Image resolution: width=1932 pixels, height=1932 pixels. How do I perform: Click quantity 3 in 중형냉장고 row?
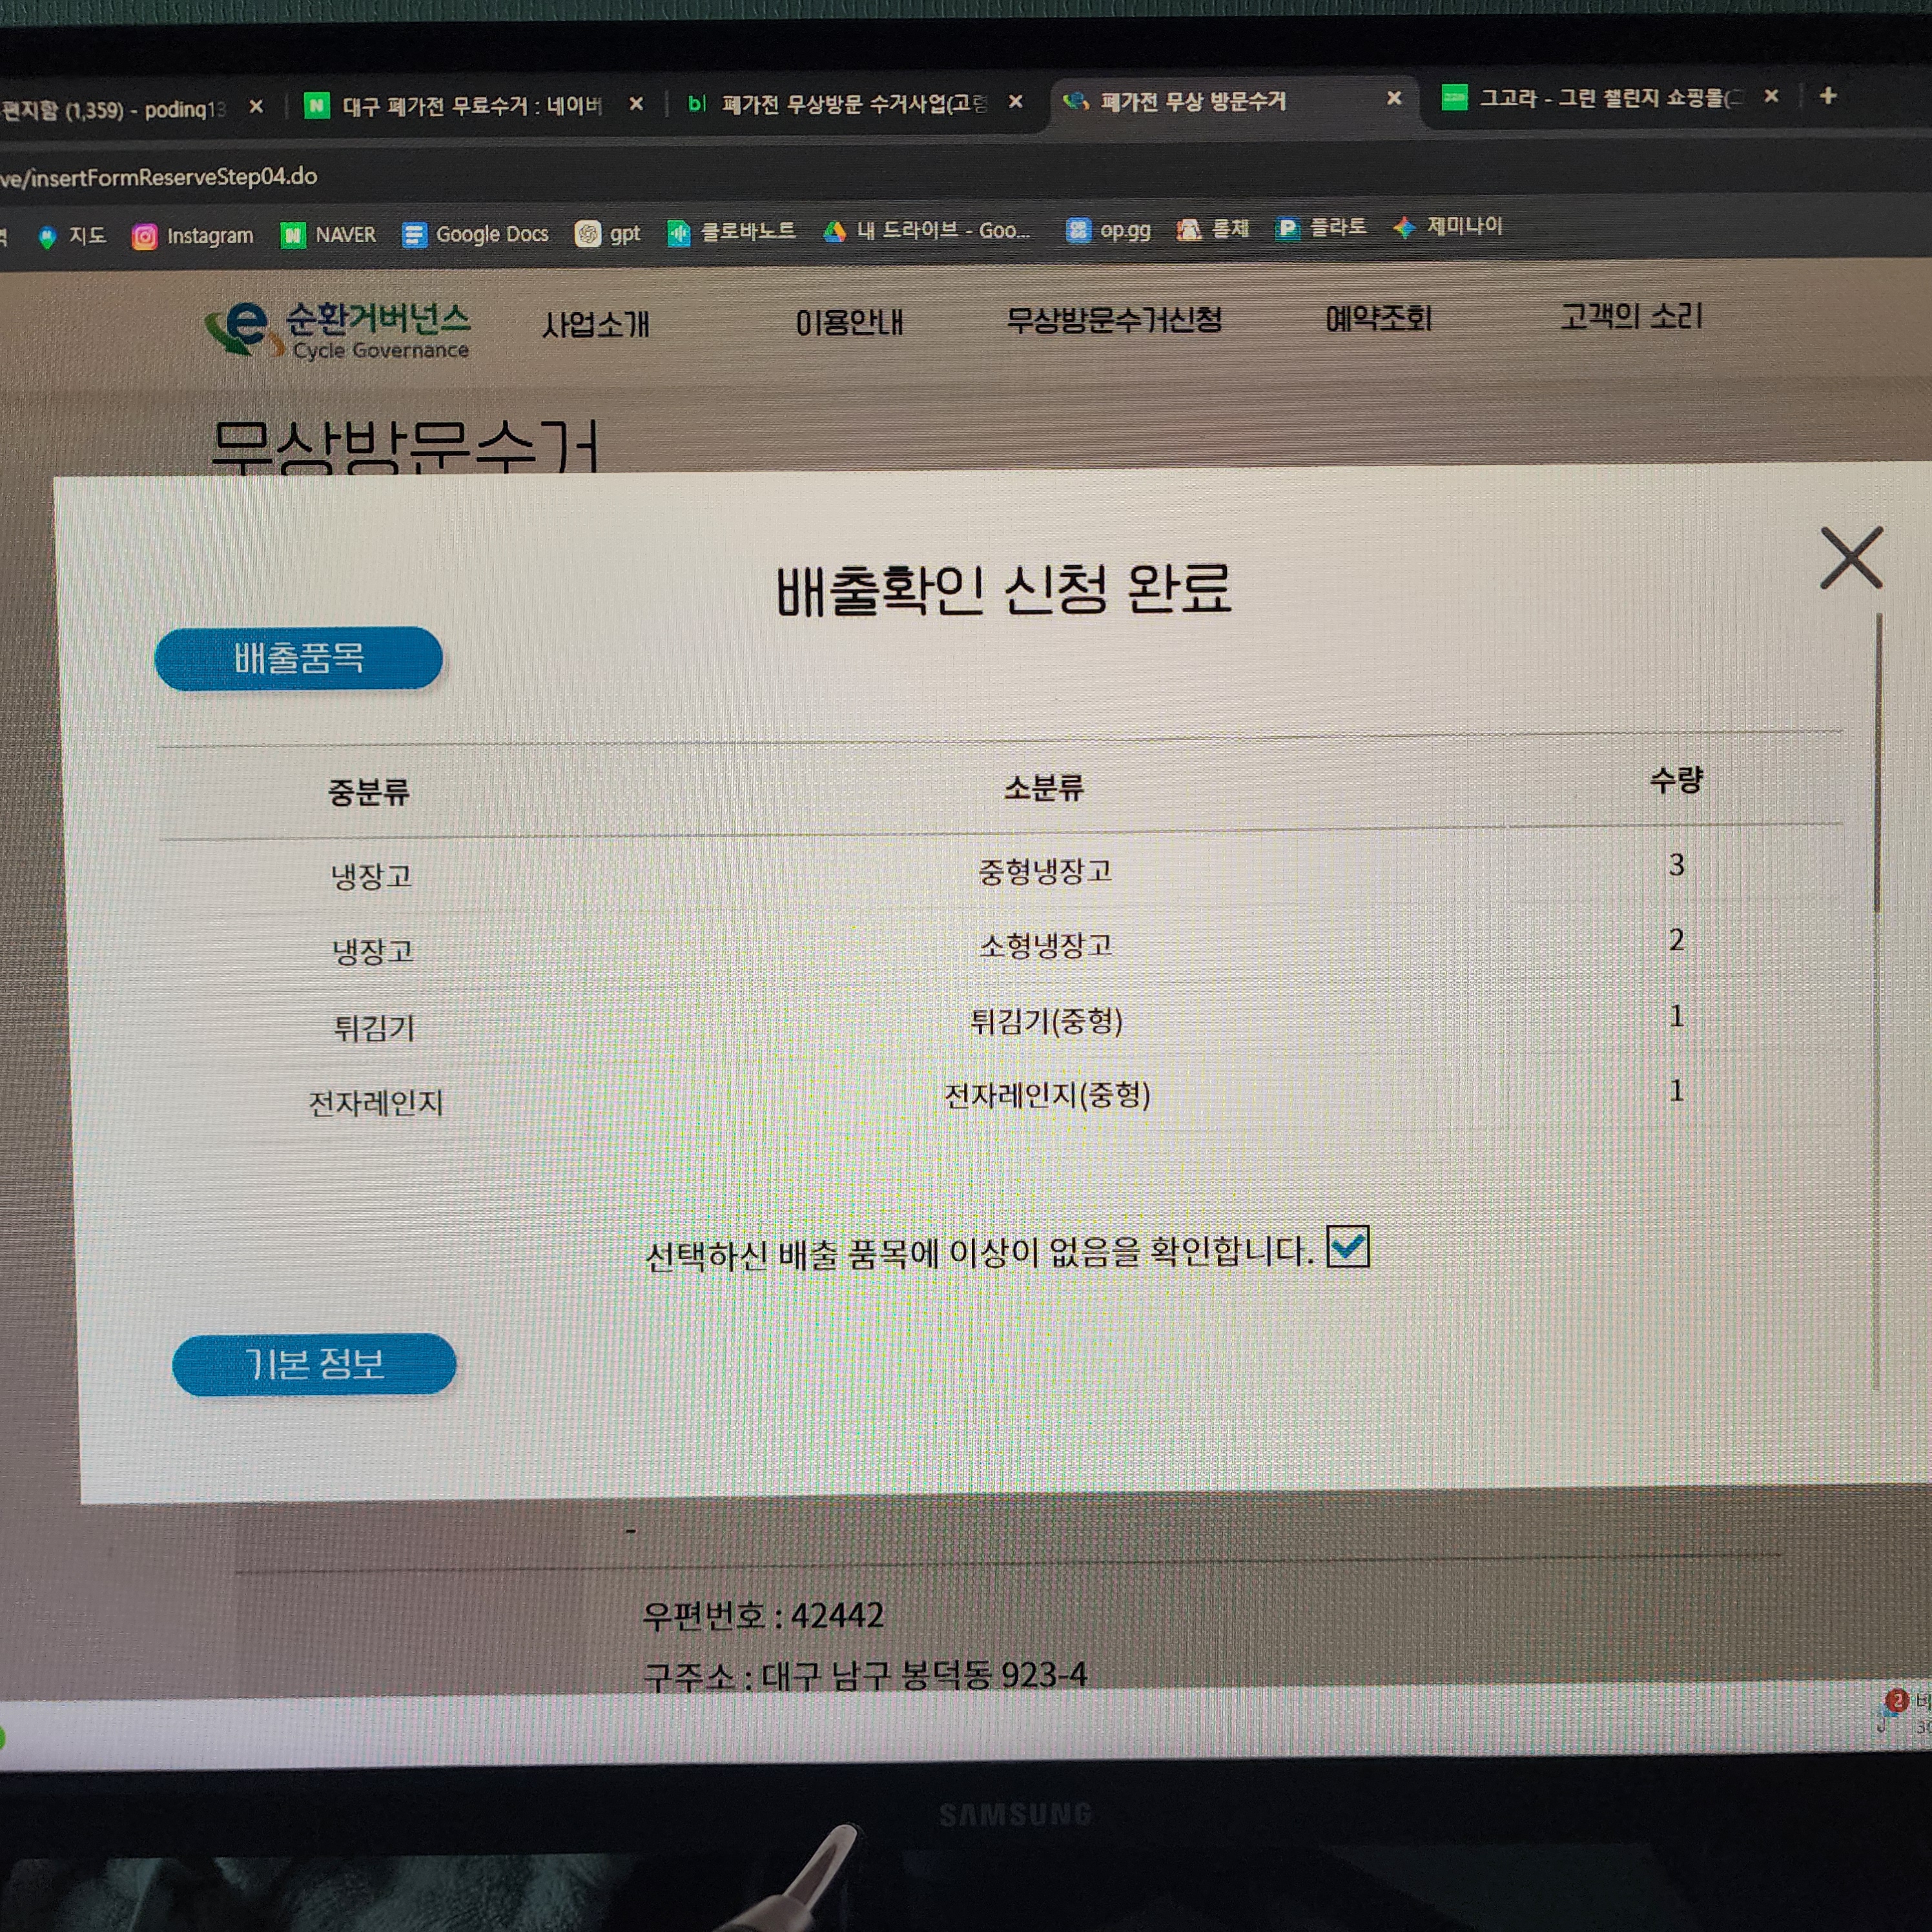click(x=1676, y=865)
